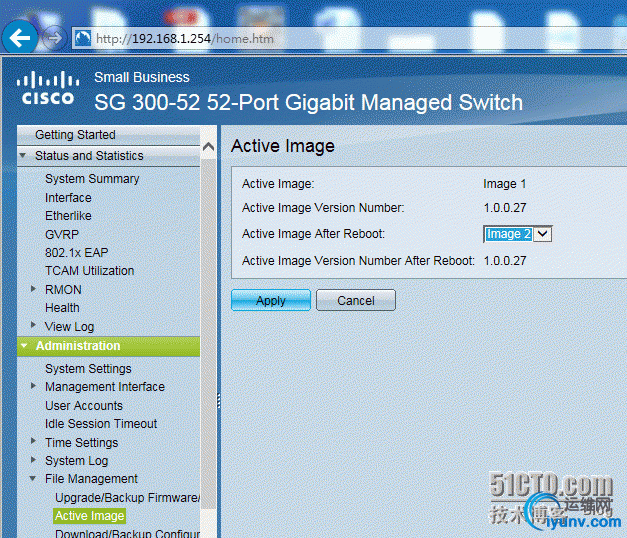627x538 pixels.
Task: Click the System Log label
Action: (x=76, y=461)
